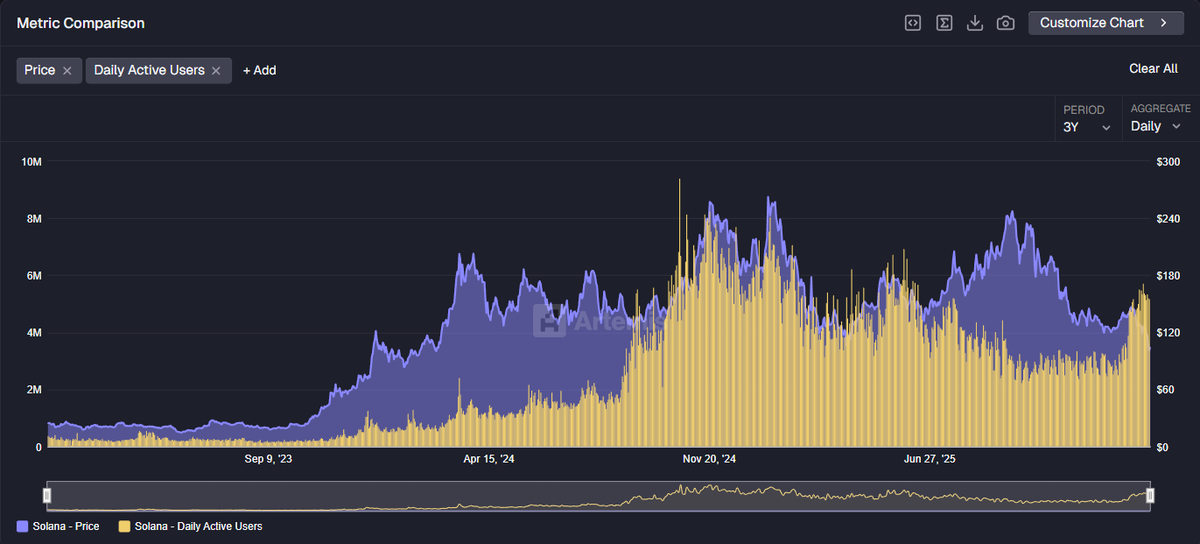
Task: Click the $240 right axis value
Action: [x=1168, y=219]
